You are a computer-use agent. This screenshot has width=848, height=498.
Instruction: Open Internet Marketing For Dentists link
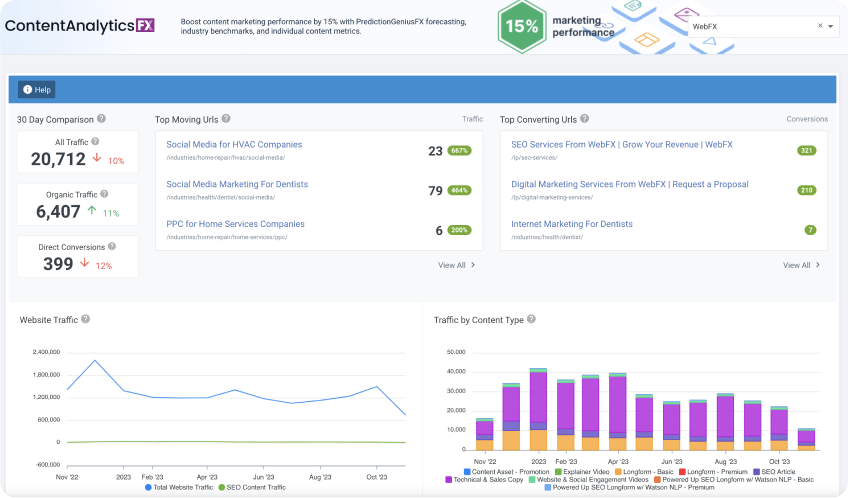572,224
